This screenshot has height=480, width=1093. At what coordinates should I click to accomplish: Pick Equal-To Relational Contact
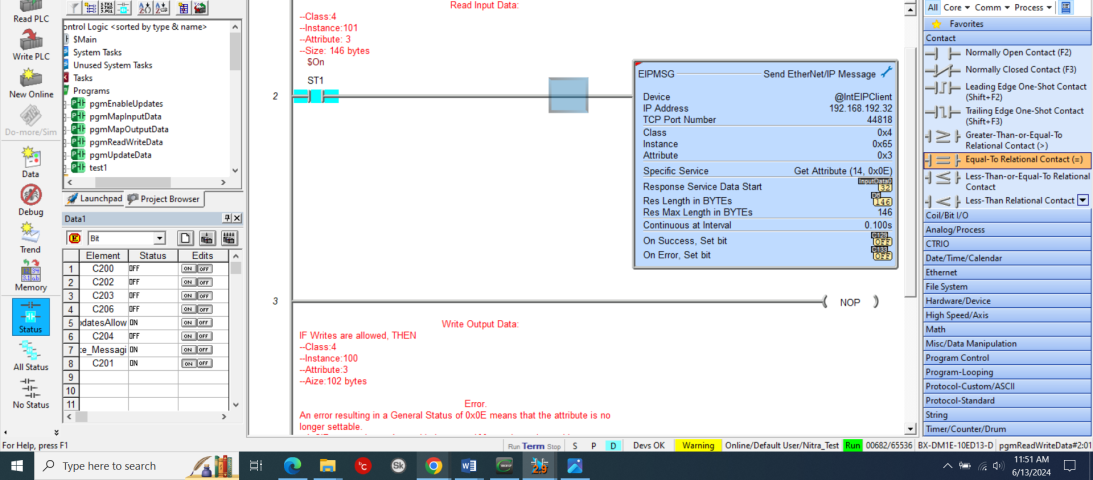pyautogui.click(x=1006, y=160)
